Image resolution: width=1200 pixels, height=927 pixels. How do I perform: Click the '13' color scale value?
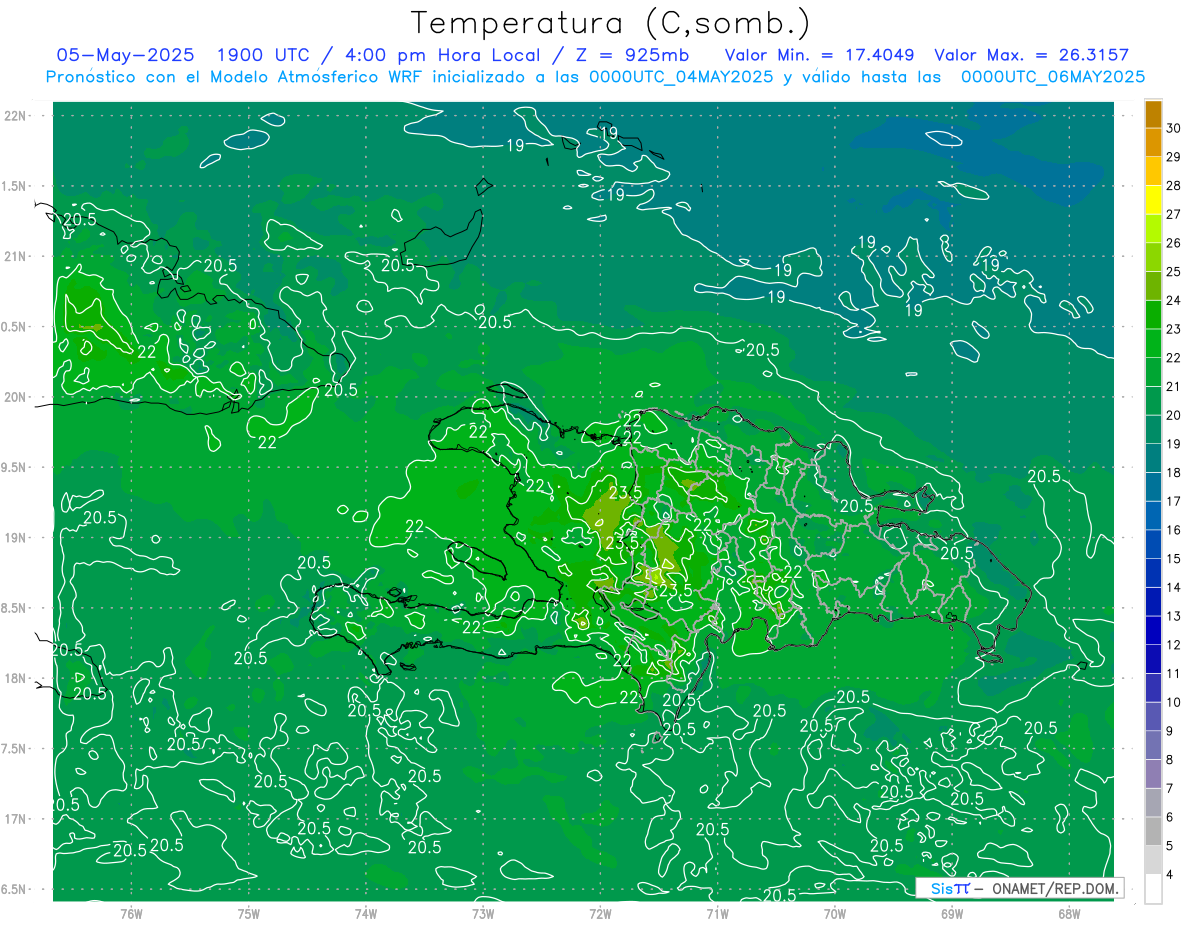[x=1174, y=616]
